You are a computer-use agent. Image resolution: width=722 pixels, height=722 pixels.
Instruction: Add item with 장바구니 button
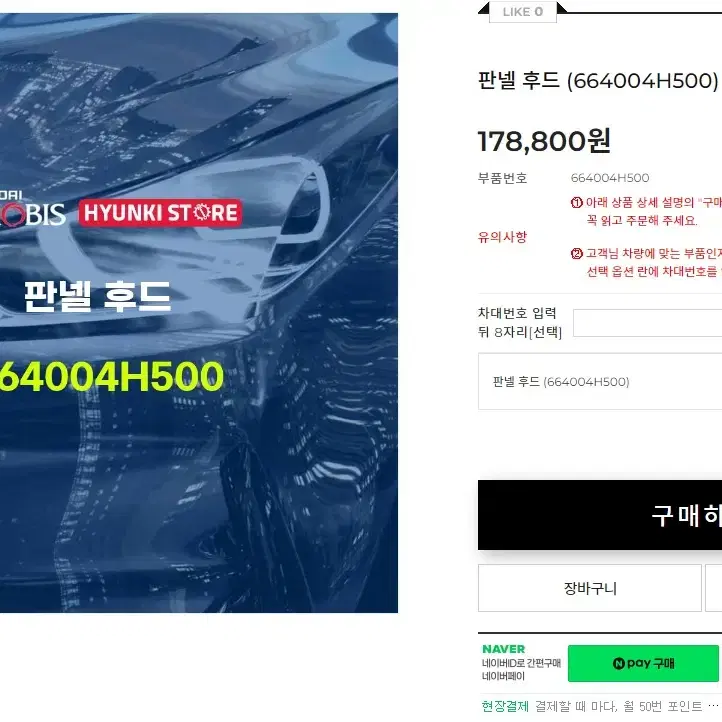click(x=589, y=588)
